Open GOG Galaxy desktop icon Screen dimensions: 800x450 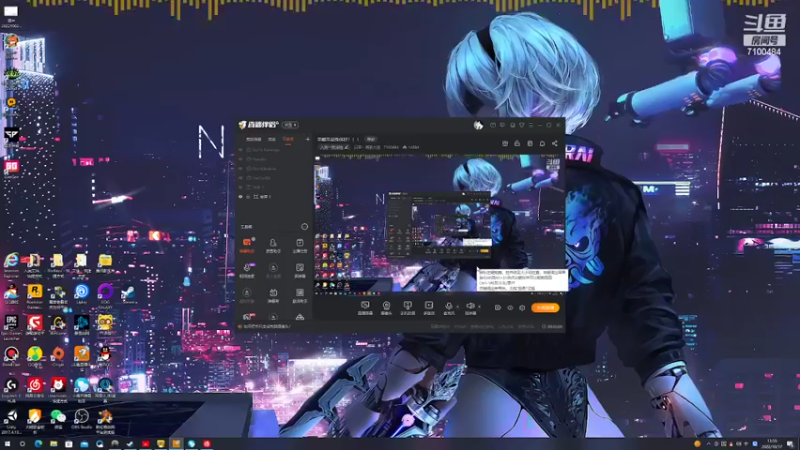[105, 295]
